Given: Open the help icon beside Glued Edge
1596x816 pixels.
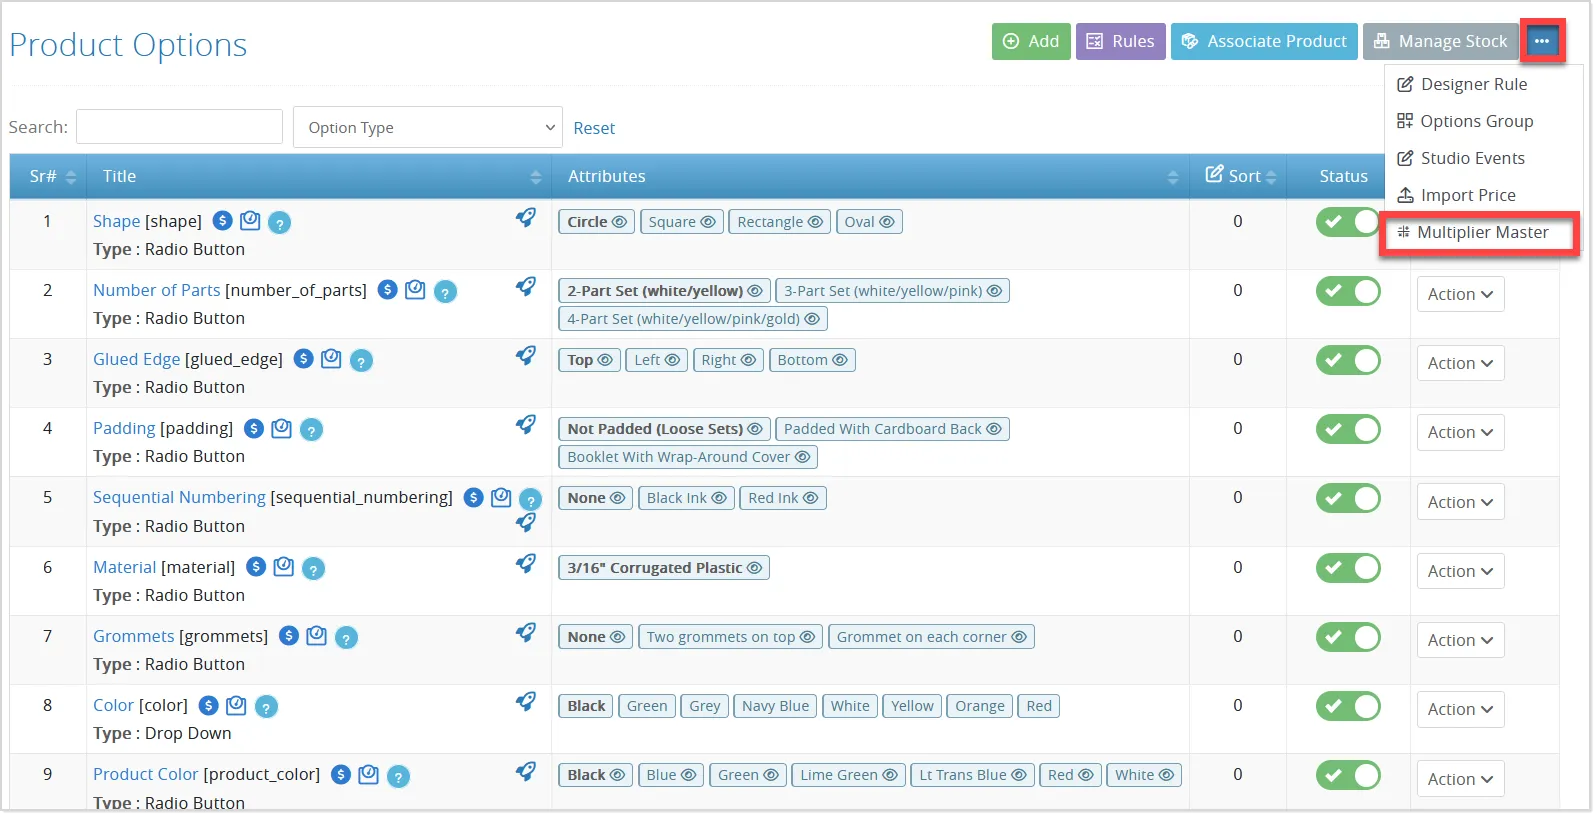Looking at the screenshot, I should tap(362, 361).
